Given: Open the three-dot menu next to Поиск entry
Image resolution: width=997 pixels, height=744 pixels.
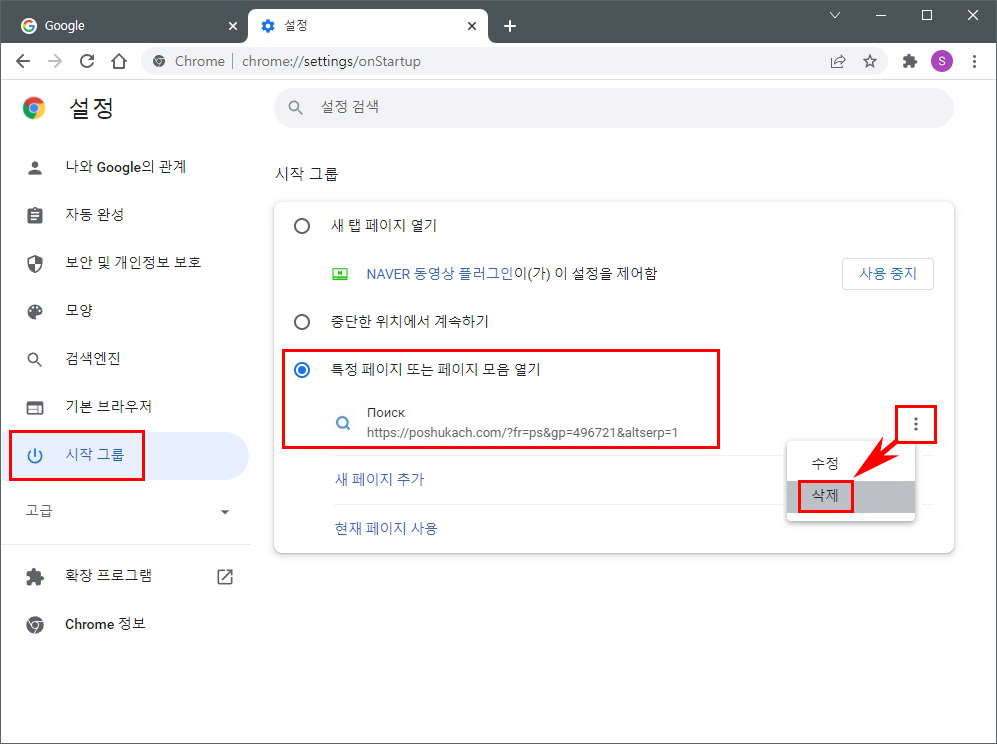Looking at the screenshot, I should tap(915, 424).
